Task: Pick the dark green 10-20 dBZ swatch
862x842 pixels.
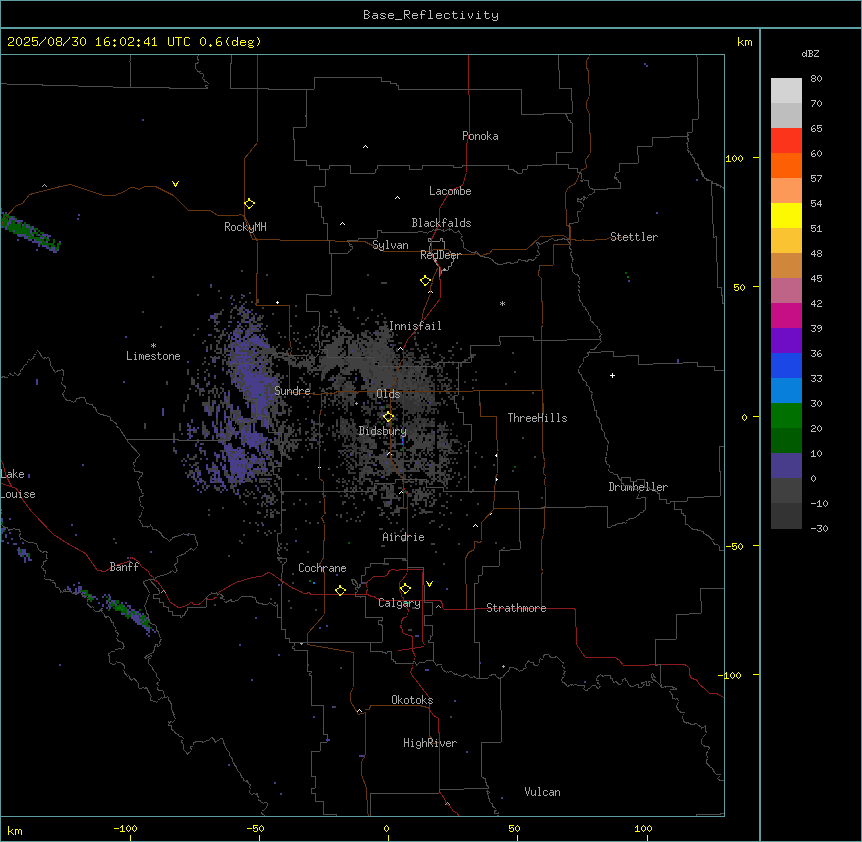Action: tap(786, 441)
